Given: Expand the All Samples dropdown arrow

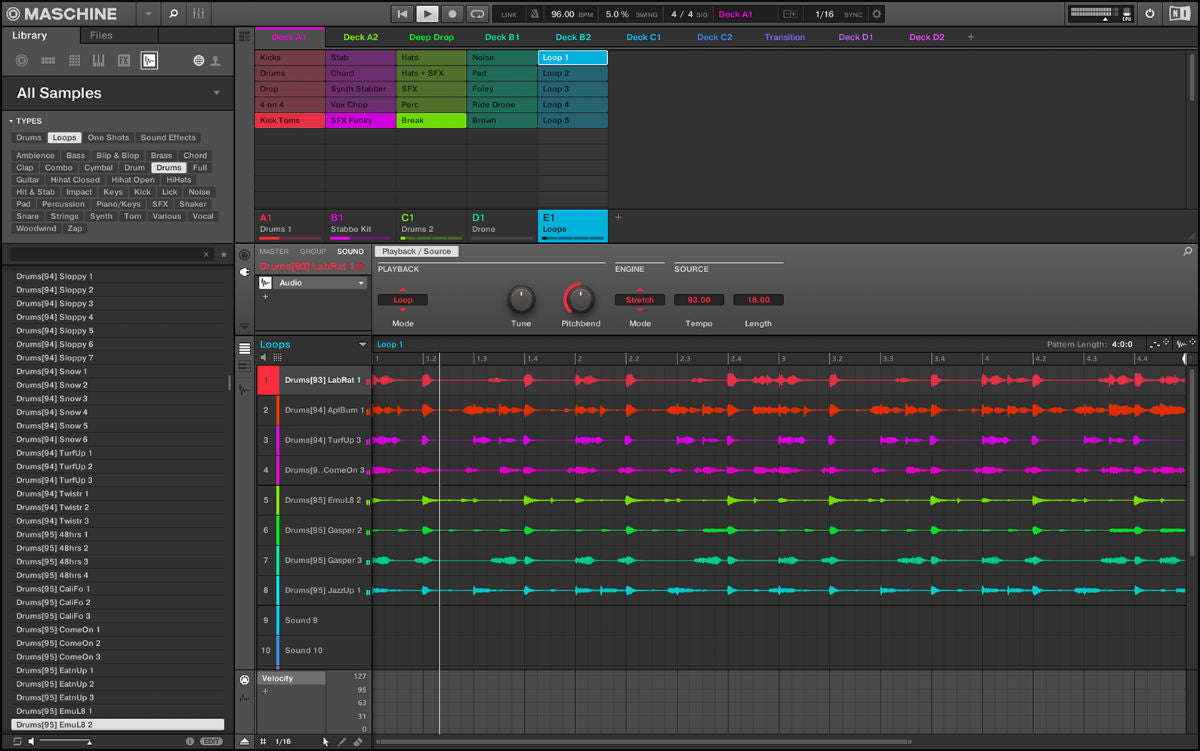Looking at the screenshot, I should point(217,93).
